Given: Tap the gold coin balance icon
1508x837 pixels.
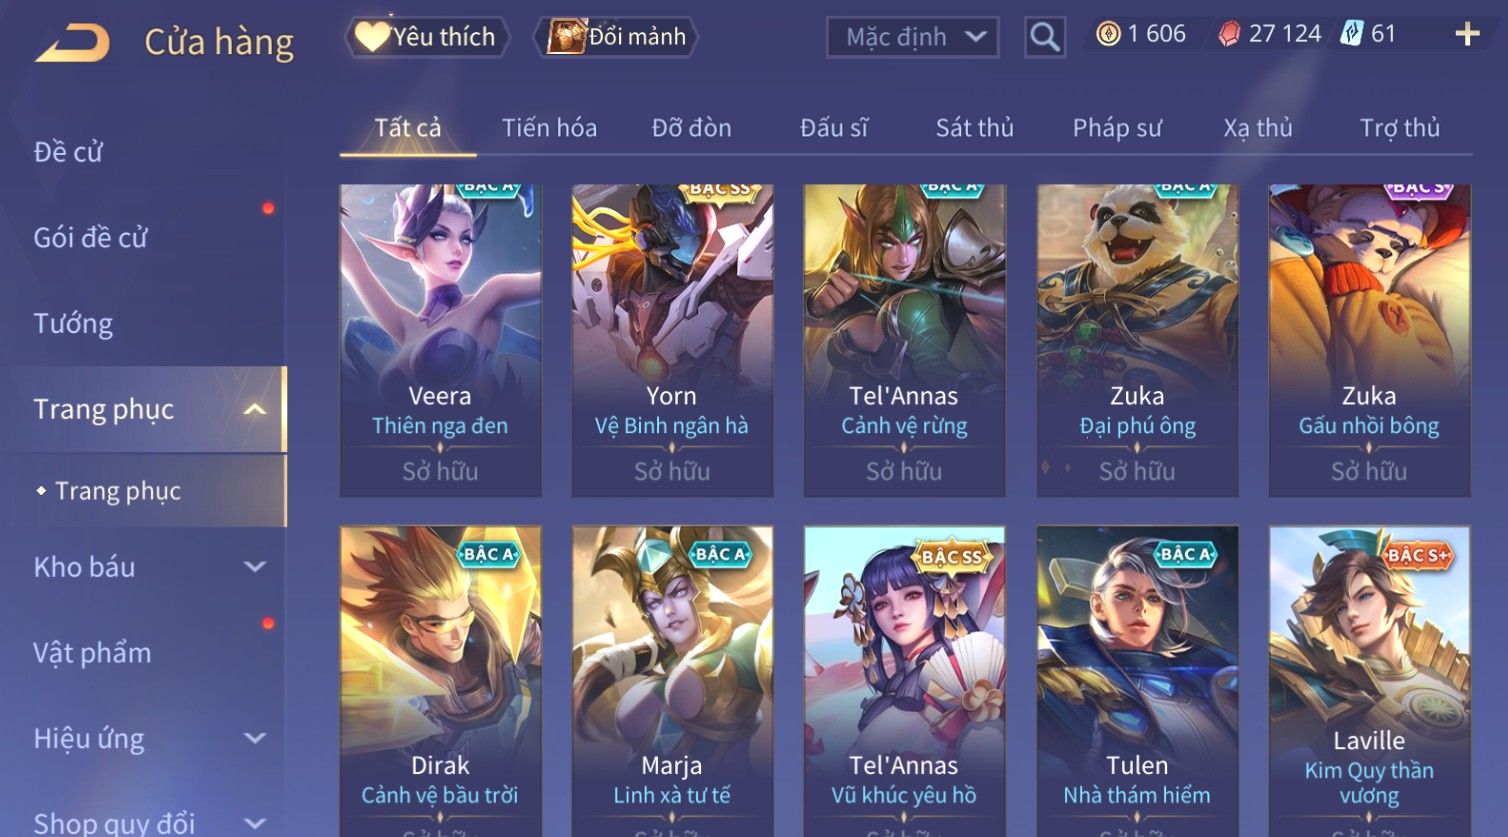Looking at the screenshot, I should (1108, 34).
